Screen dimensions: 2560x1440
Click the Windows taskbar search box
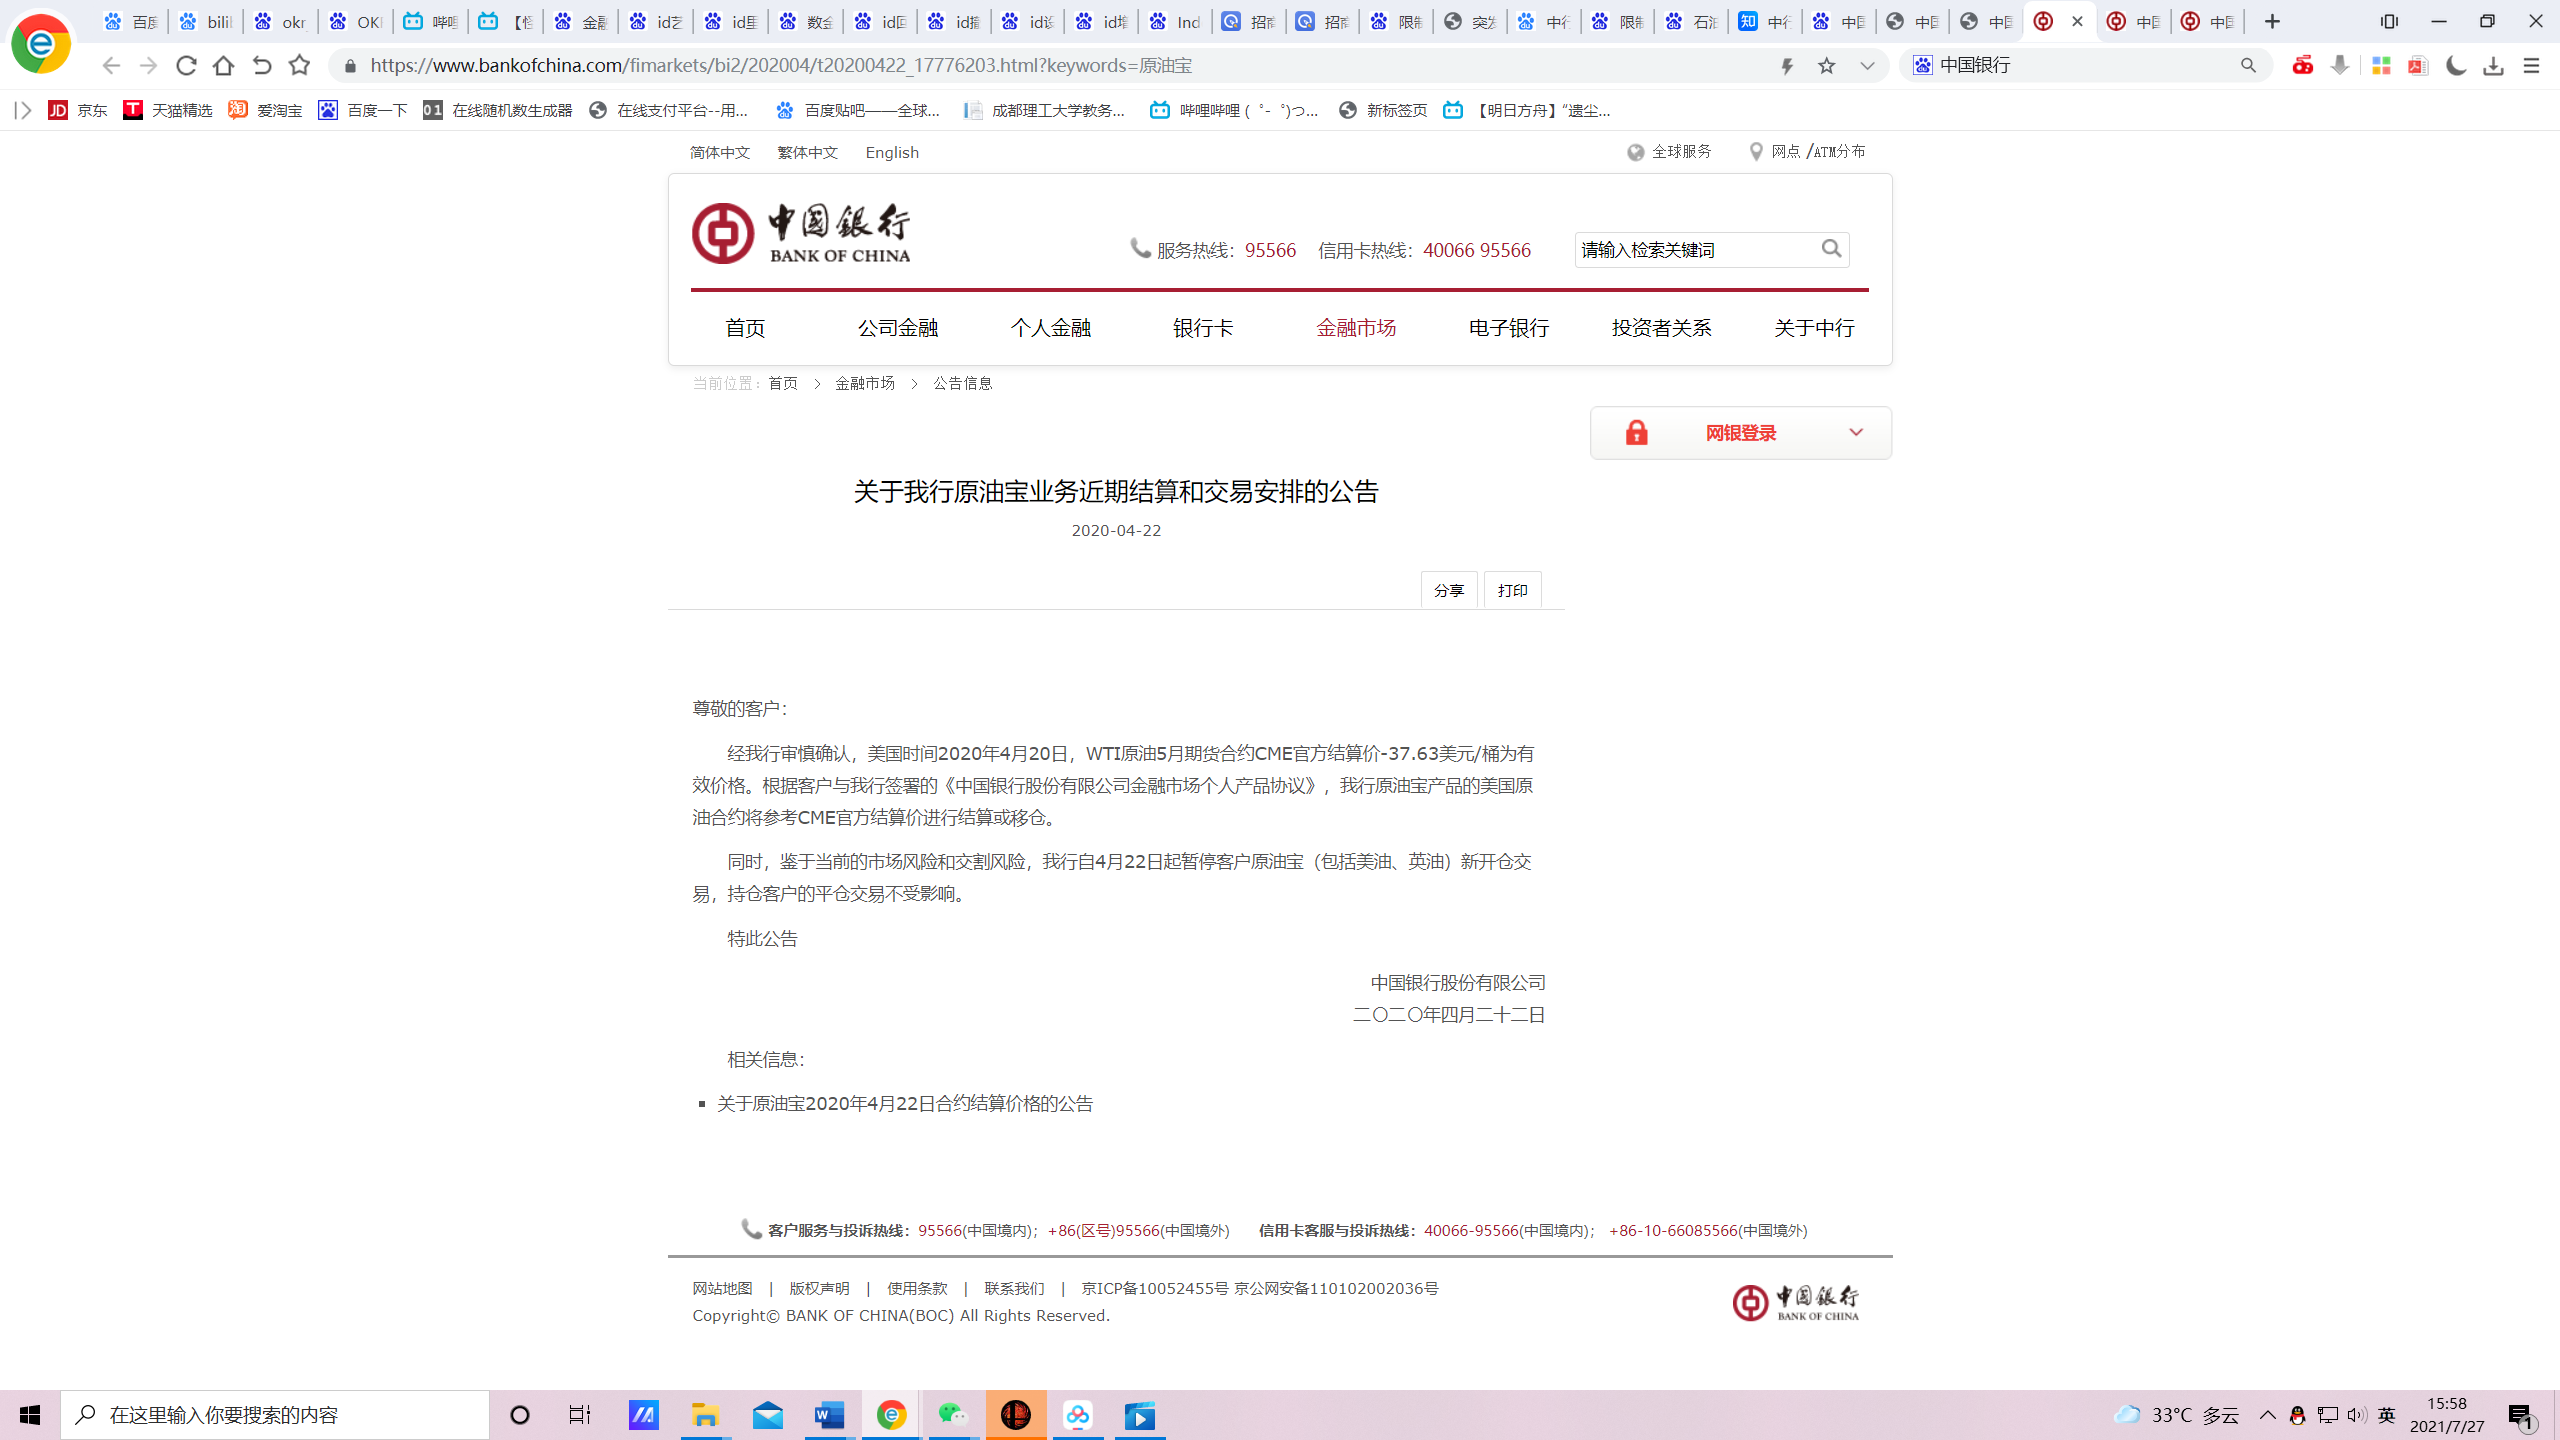pos(275,1415)
